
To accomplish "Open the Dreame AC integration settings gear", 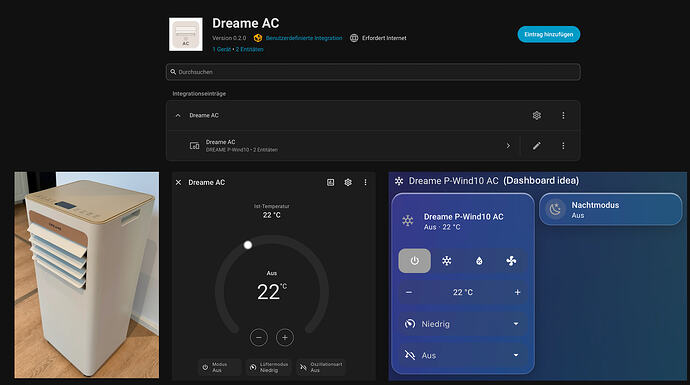I will 536,115.
